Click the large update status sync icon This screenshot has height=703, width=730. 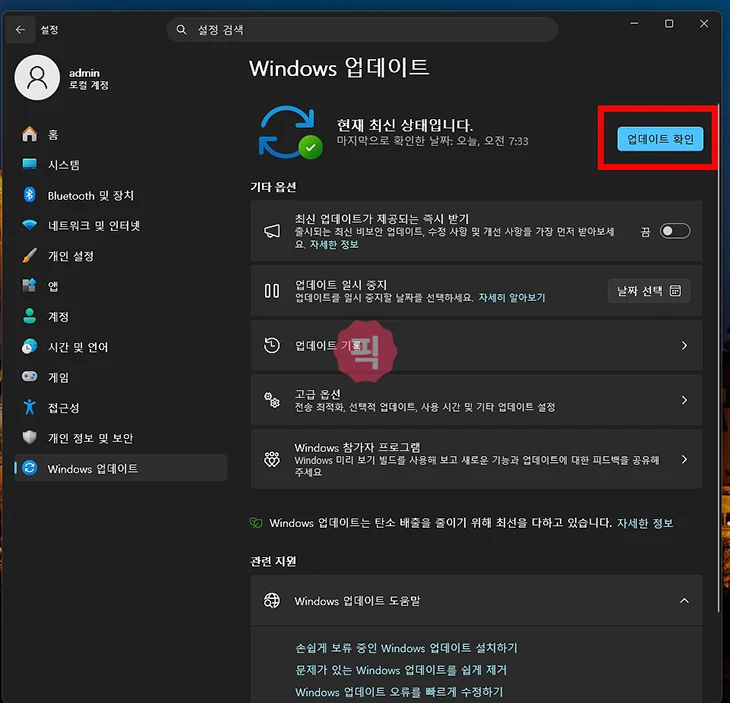(290, 133)
